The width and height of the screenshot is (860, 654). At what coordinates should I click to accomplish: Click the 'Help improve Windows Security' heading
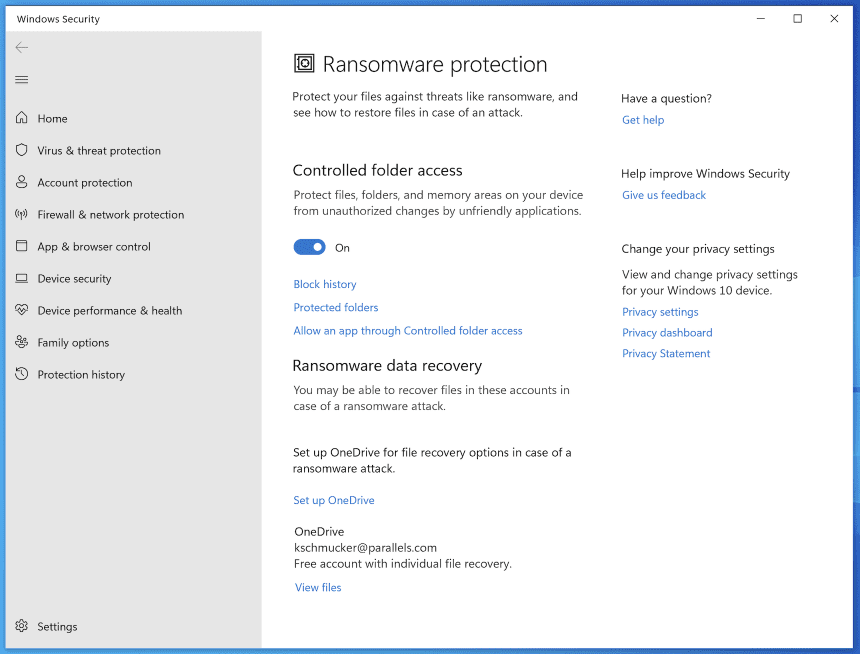pos(705,174)
